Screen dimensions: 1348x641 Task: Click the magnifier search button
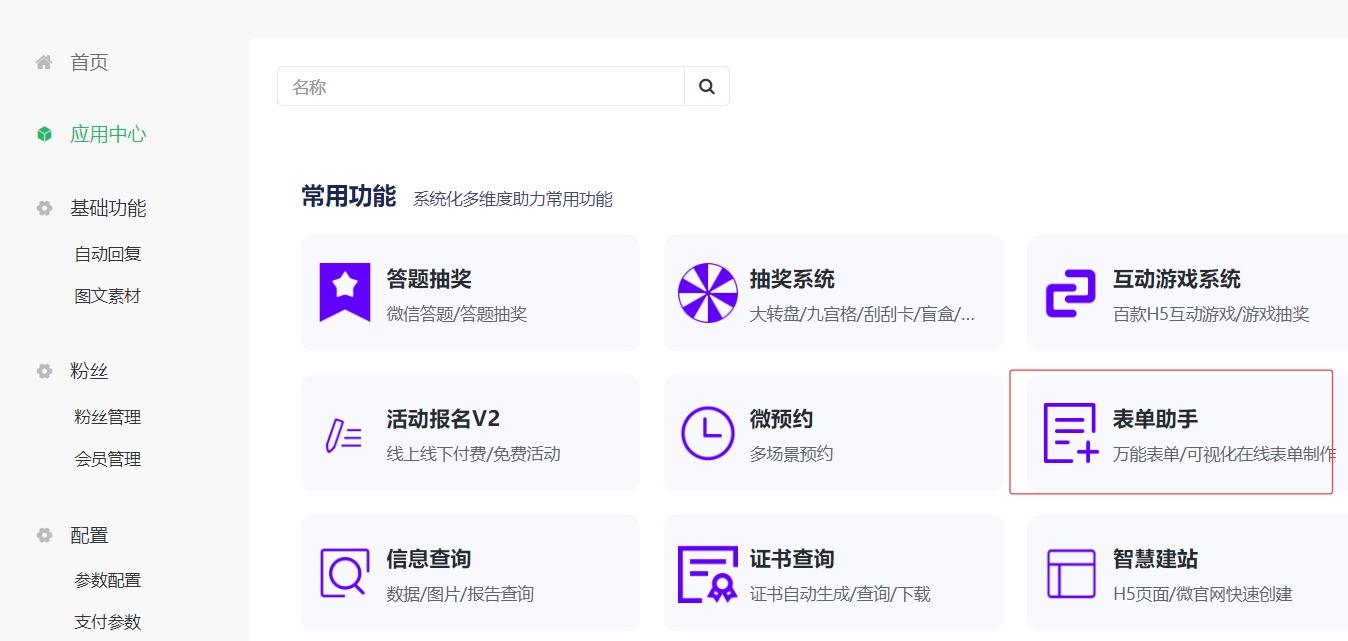707,86
